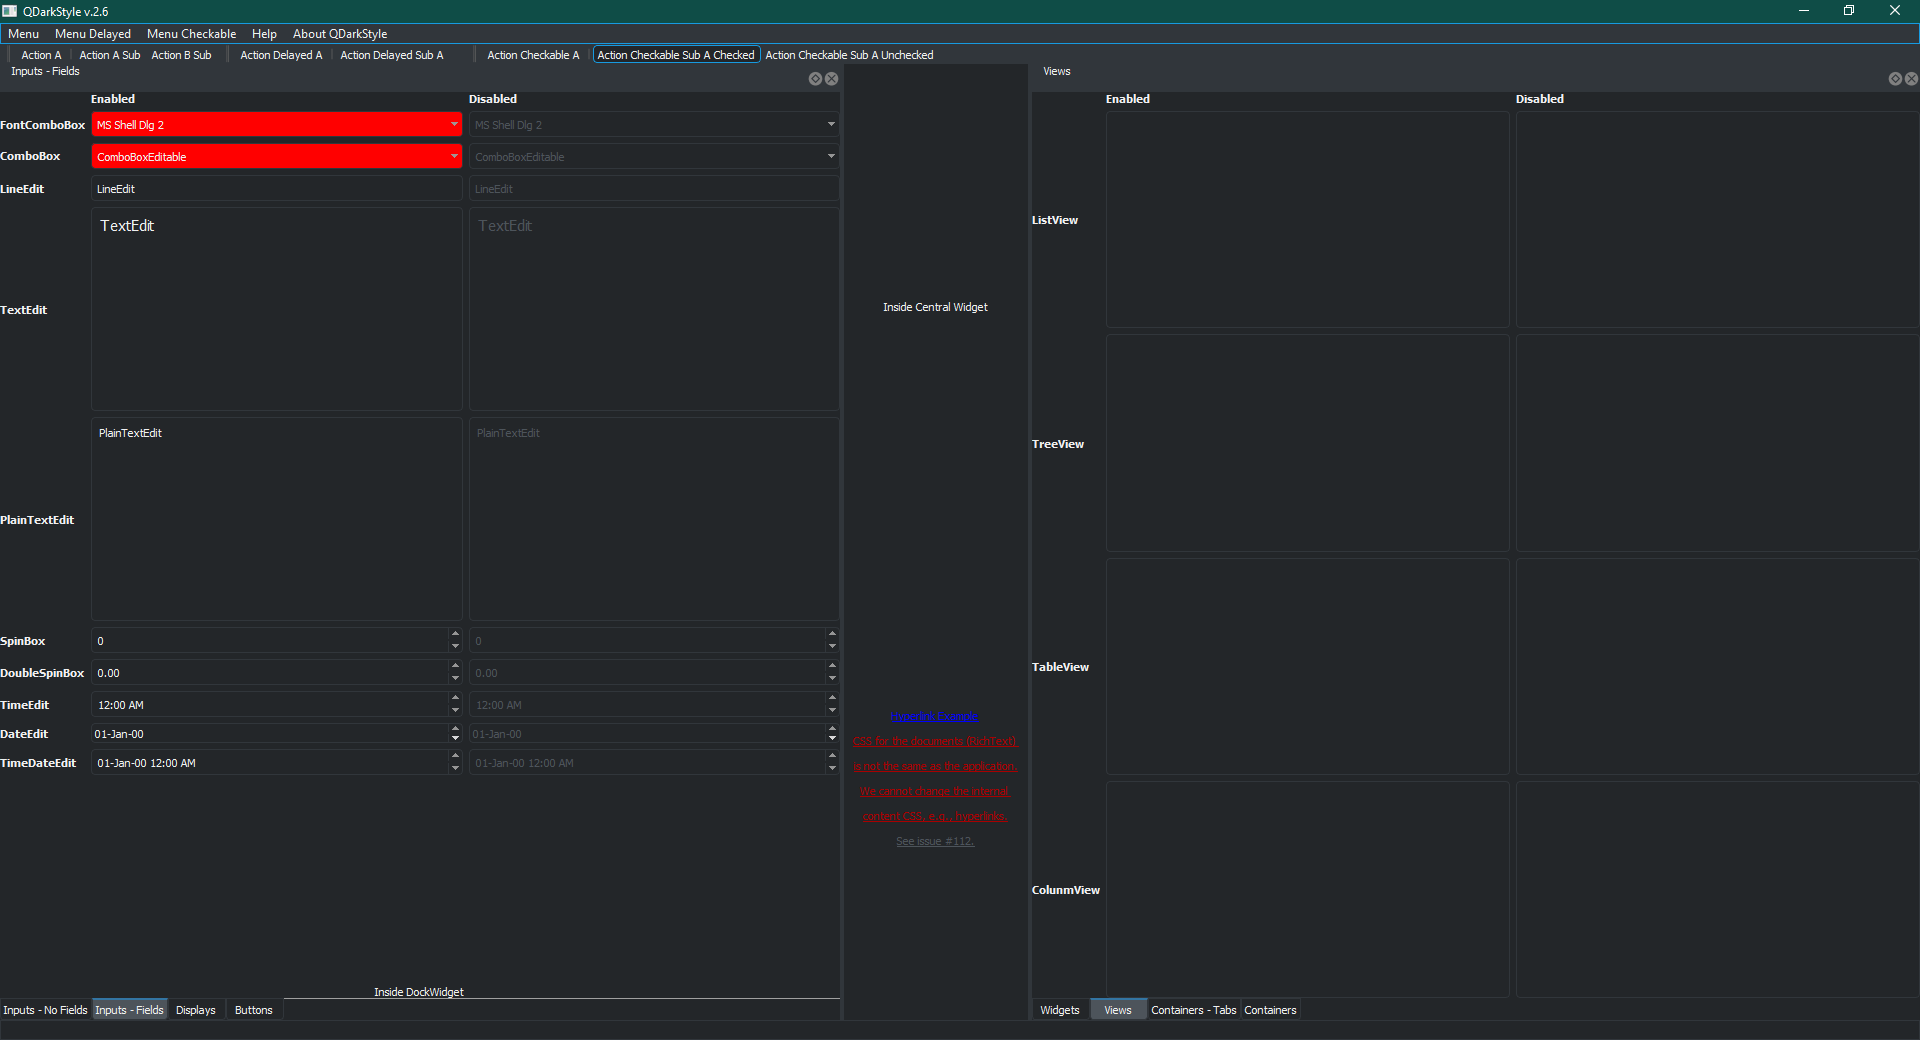Open the FontComboBox dropdown
This screenshot has height=1040, width=1920.
click(x=455, y=124)
